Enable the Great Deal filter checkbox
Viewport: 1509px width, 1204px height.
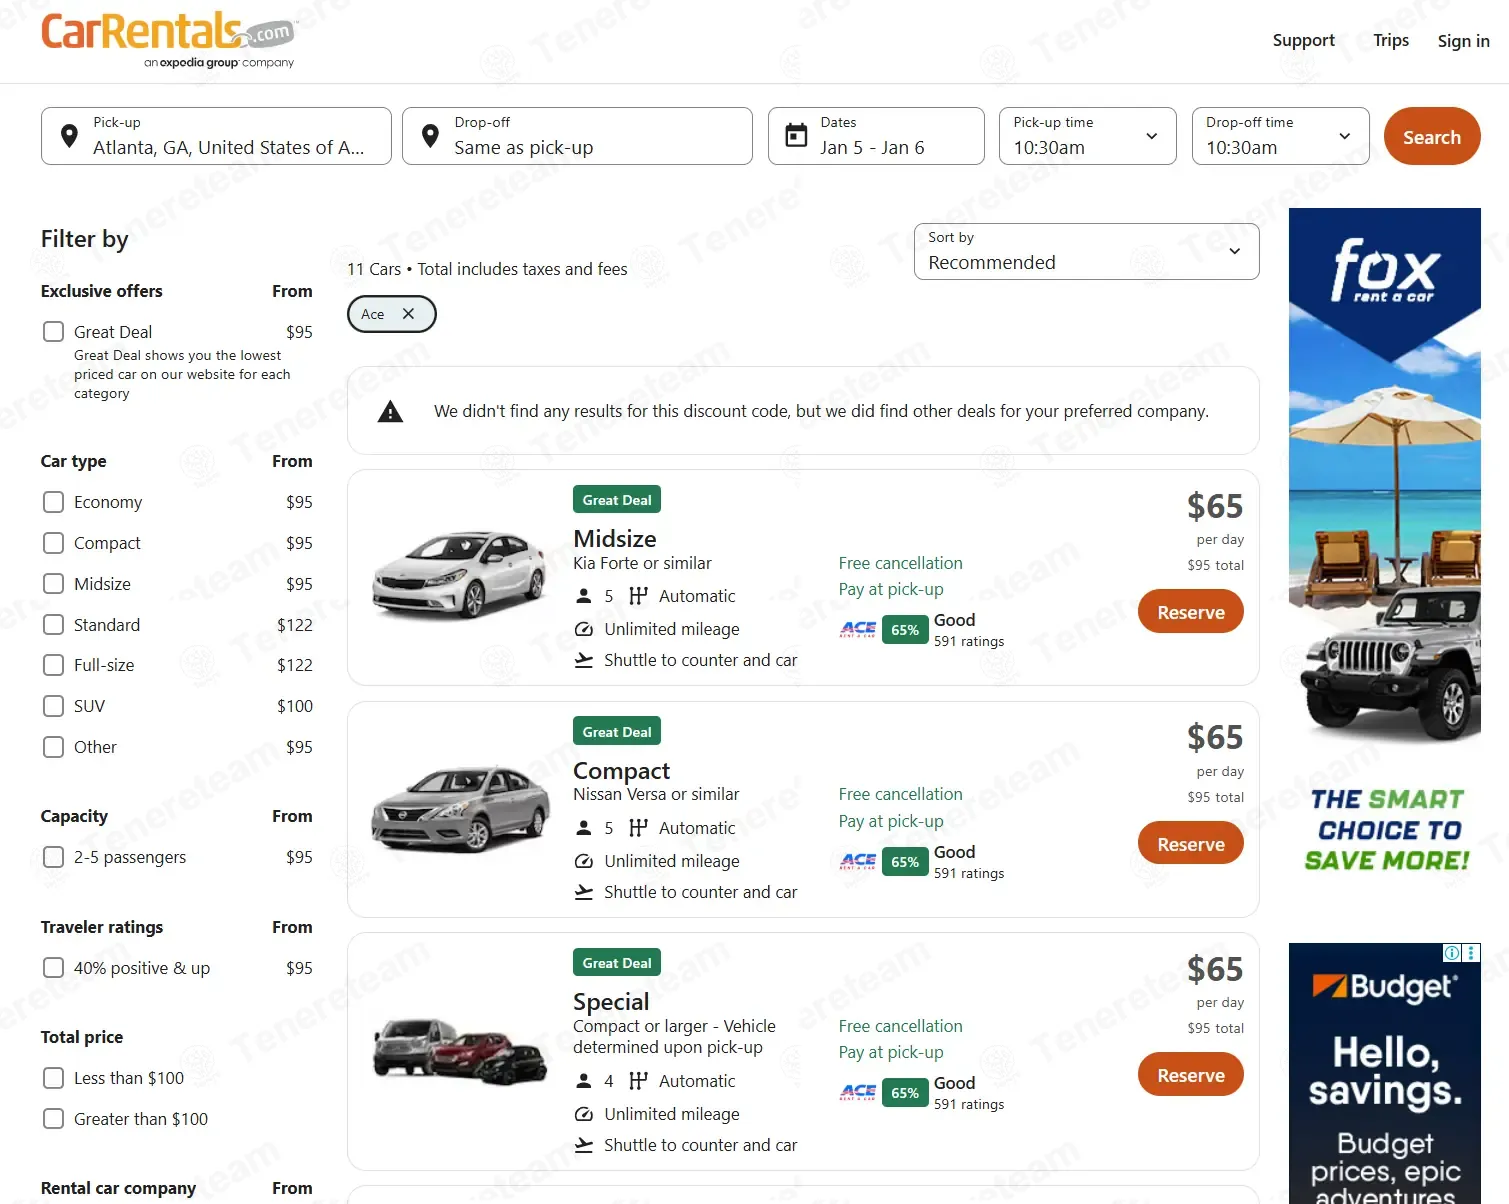(54, 331)
